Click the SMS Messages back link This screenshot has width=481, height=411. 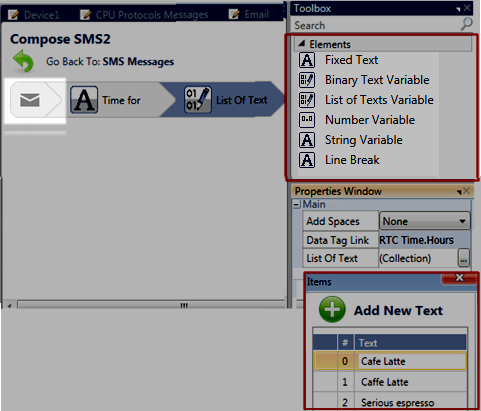[x=138, y=62]
